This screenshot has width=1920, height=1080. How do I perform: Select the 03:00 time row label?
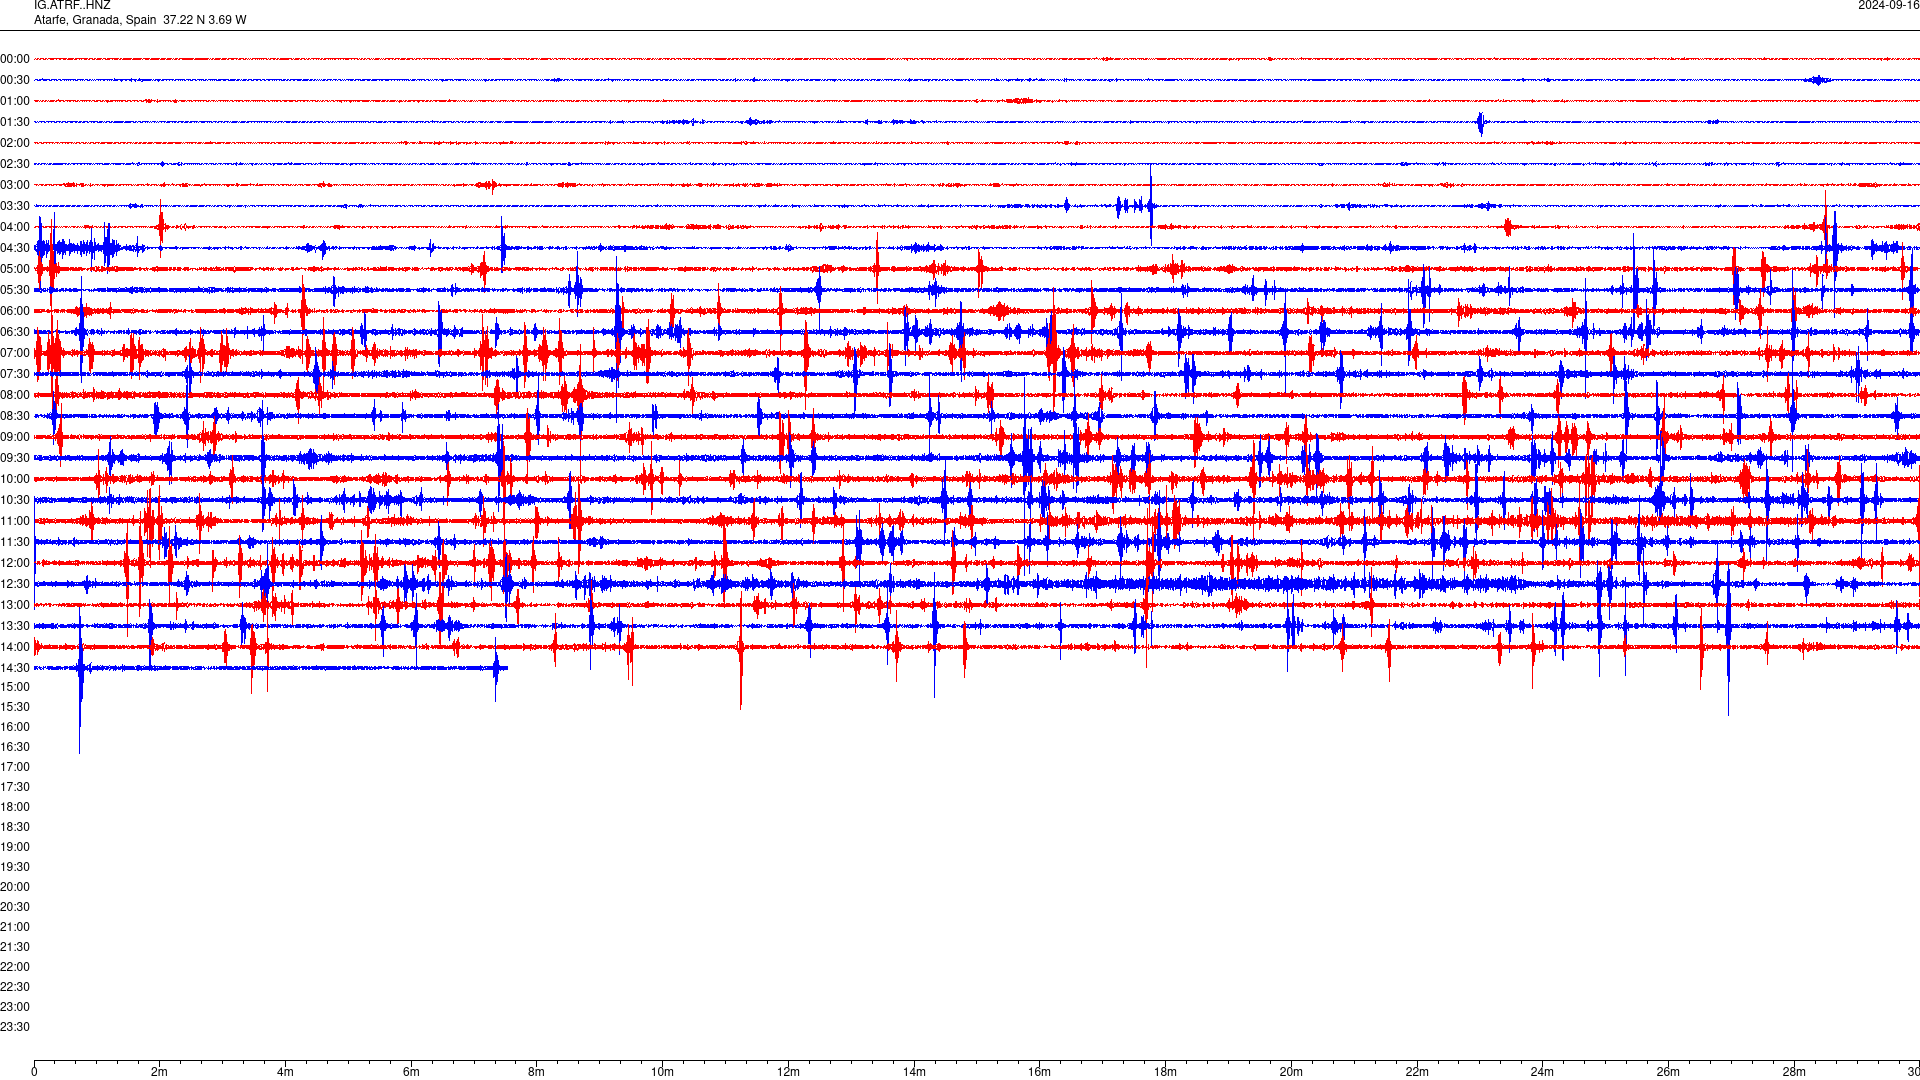[15, 185]
